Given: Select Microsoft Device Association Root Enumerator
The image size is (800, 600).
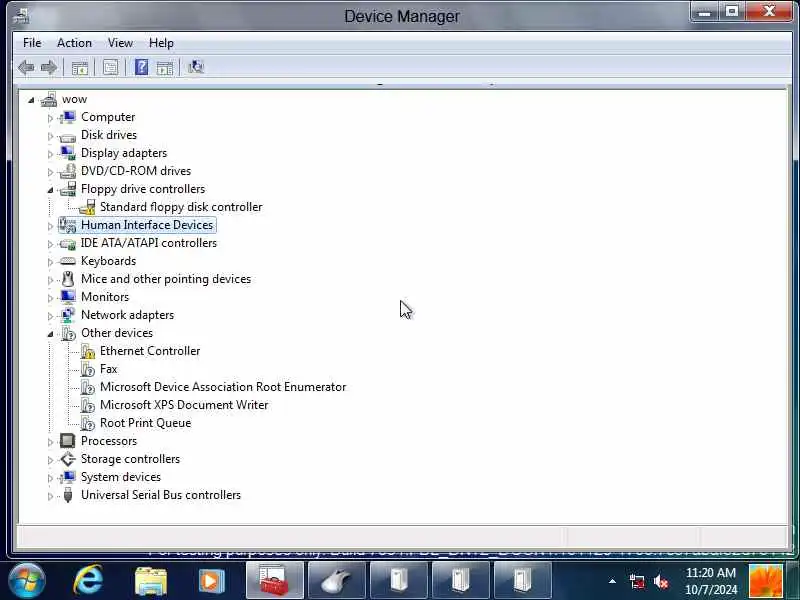Looking at the screenshot, I should pyautogui.click(x=223, y=387).
